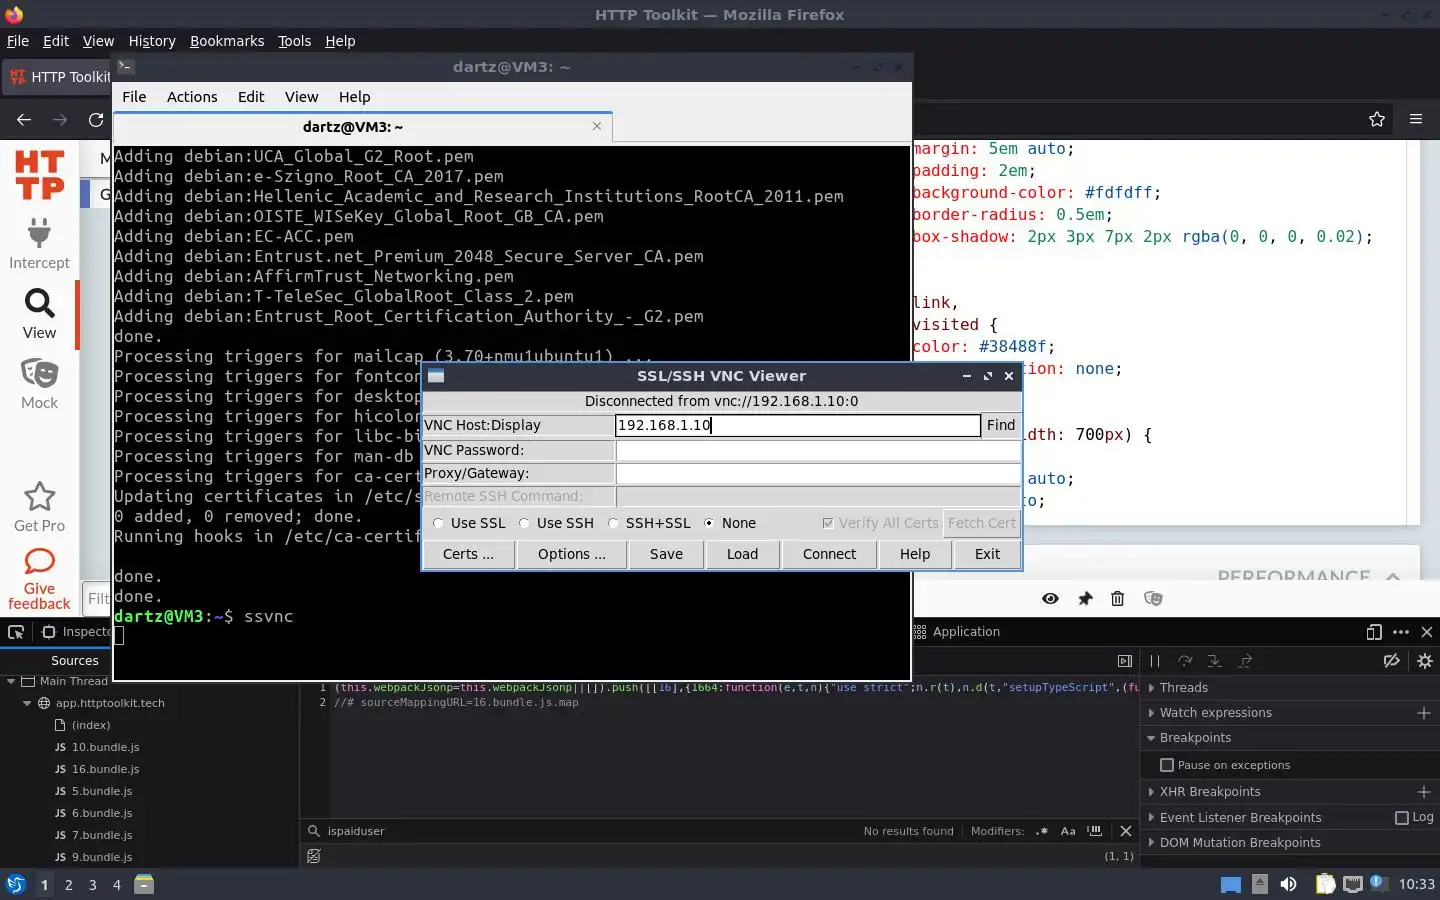The height and width of the screenshot is (900, 1440).
Task: Click the debugger step over button
Action: 1185,661
